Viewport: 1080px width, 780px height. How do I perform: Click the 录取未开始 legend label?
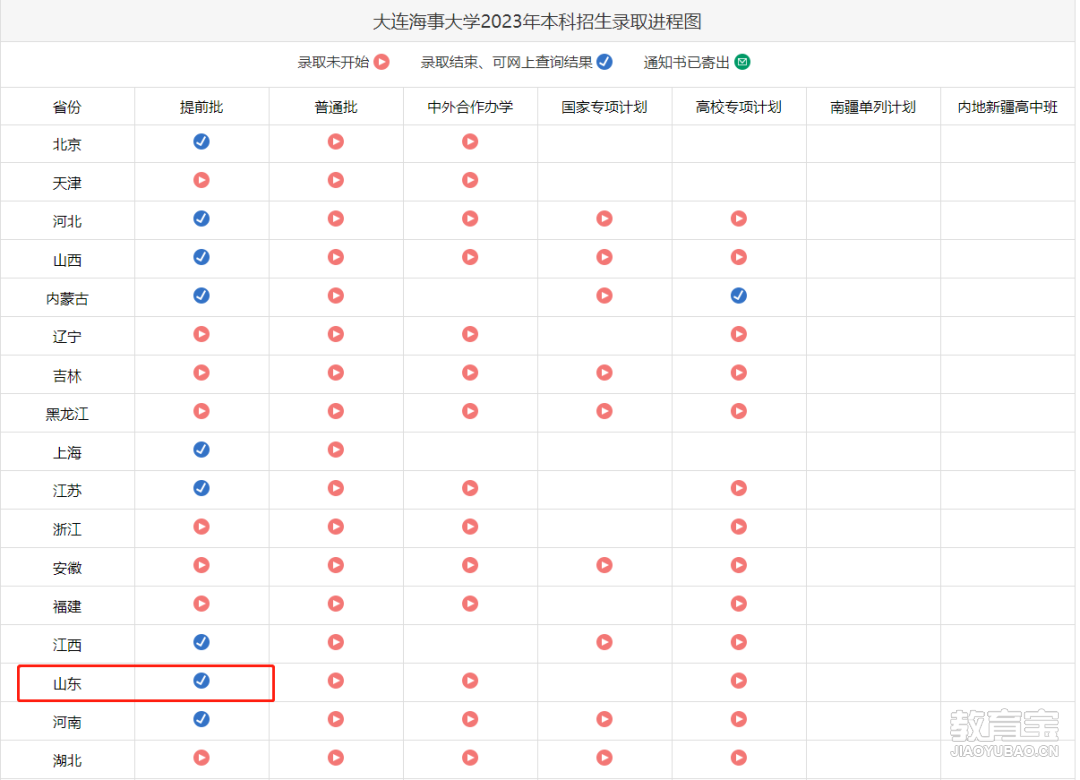tap(333, 62)
